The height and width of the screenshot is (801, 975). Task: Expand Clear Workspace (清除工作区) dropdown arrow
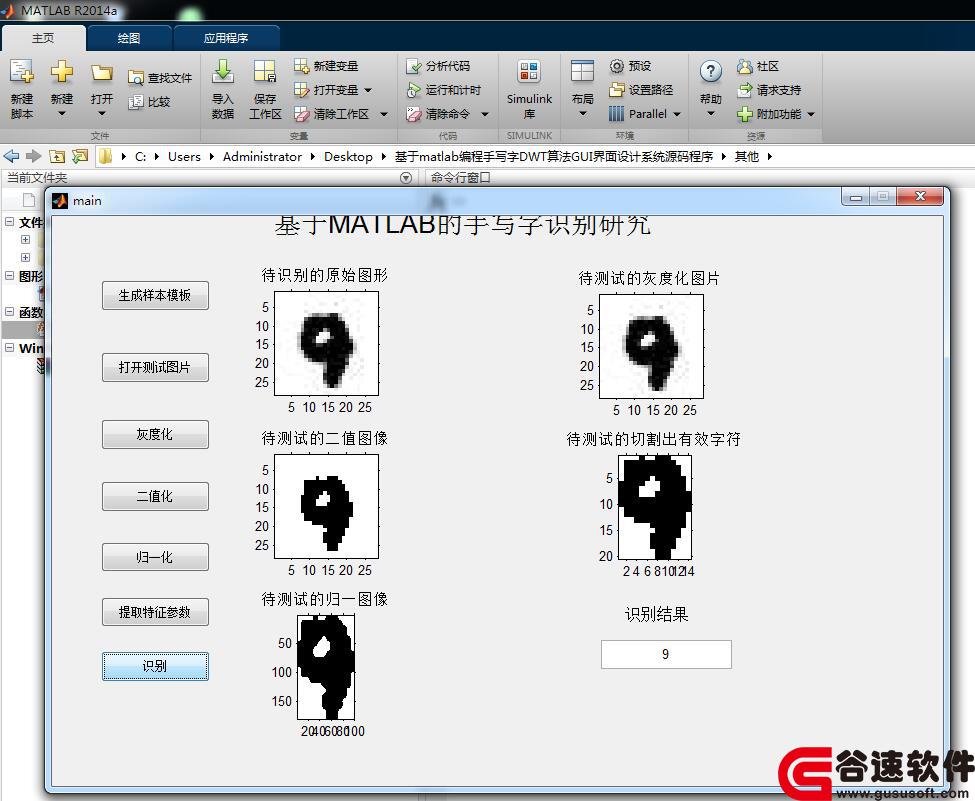pyautogui.click(x=384, y=114)
